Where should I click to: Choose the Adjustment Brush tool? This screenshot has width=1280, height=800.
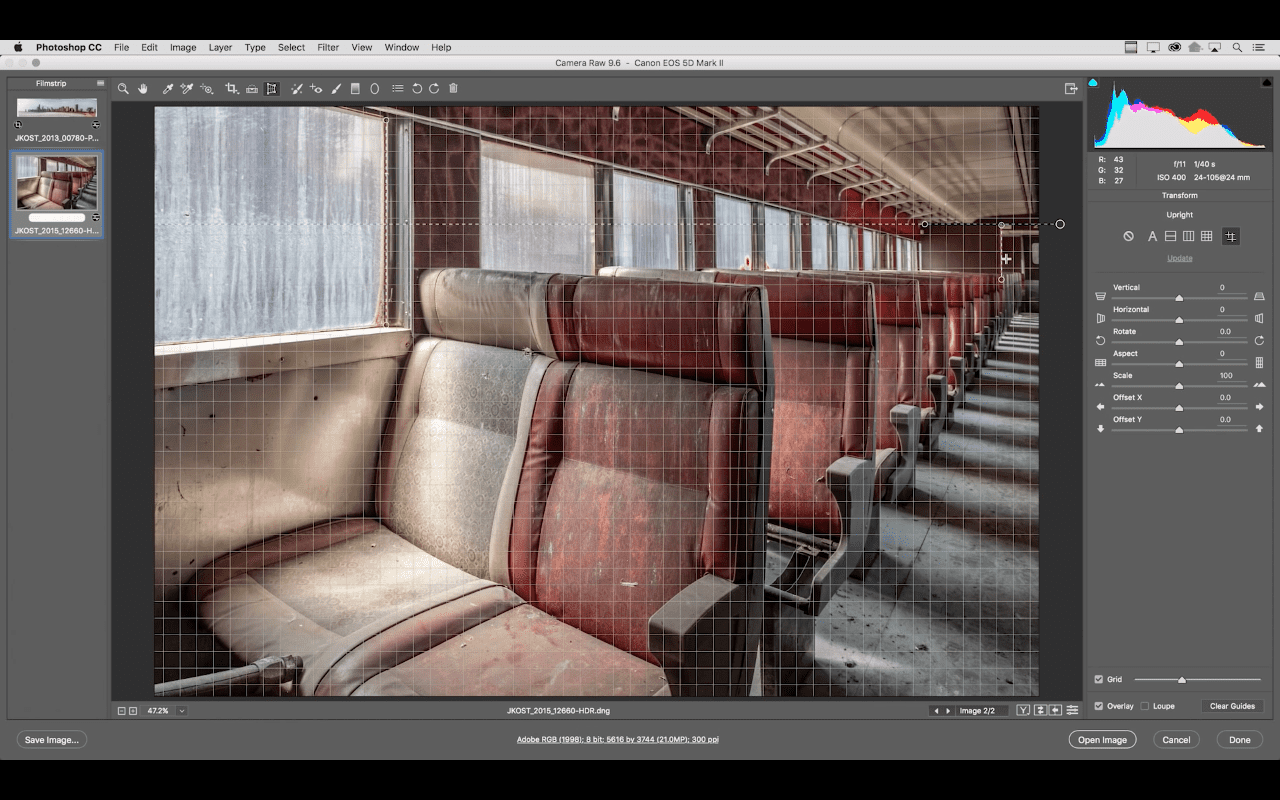pyautogui.click(x=336, y=89)
